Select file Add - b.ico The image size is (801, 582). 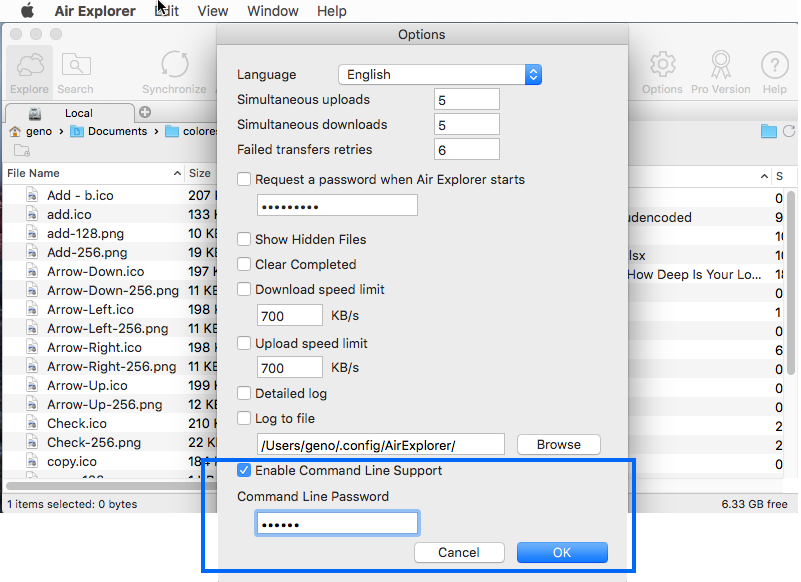80,195
